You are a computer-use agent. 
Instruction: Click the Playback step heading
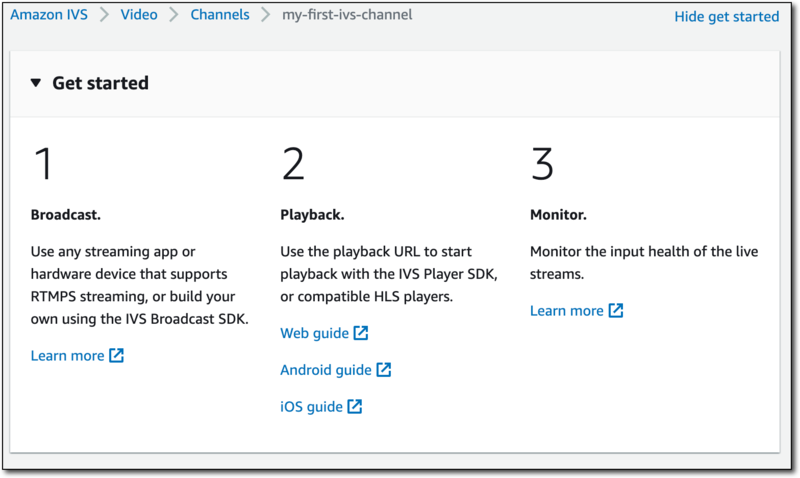pos(313,214)
